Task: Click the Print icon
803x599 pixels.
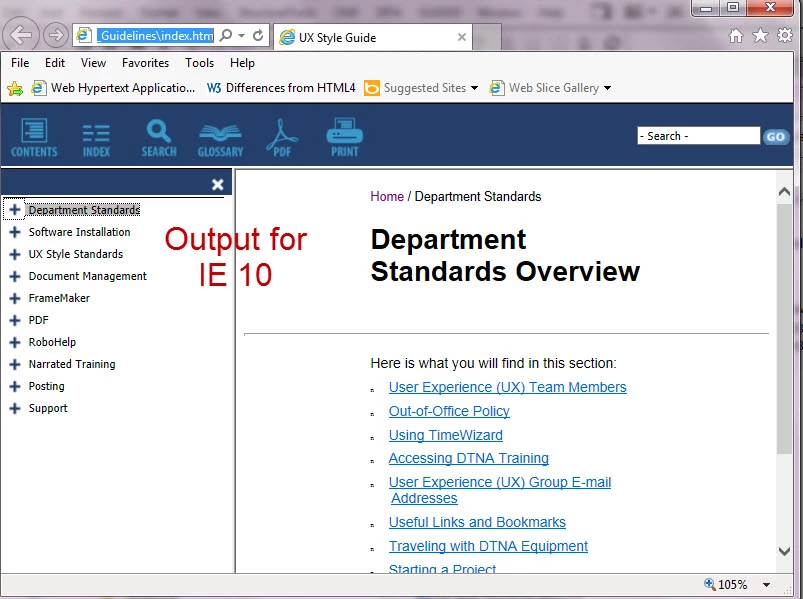Action: (345, 137)
